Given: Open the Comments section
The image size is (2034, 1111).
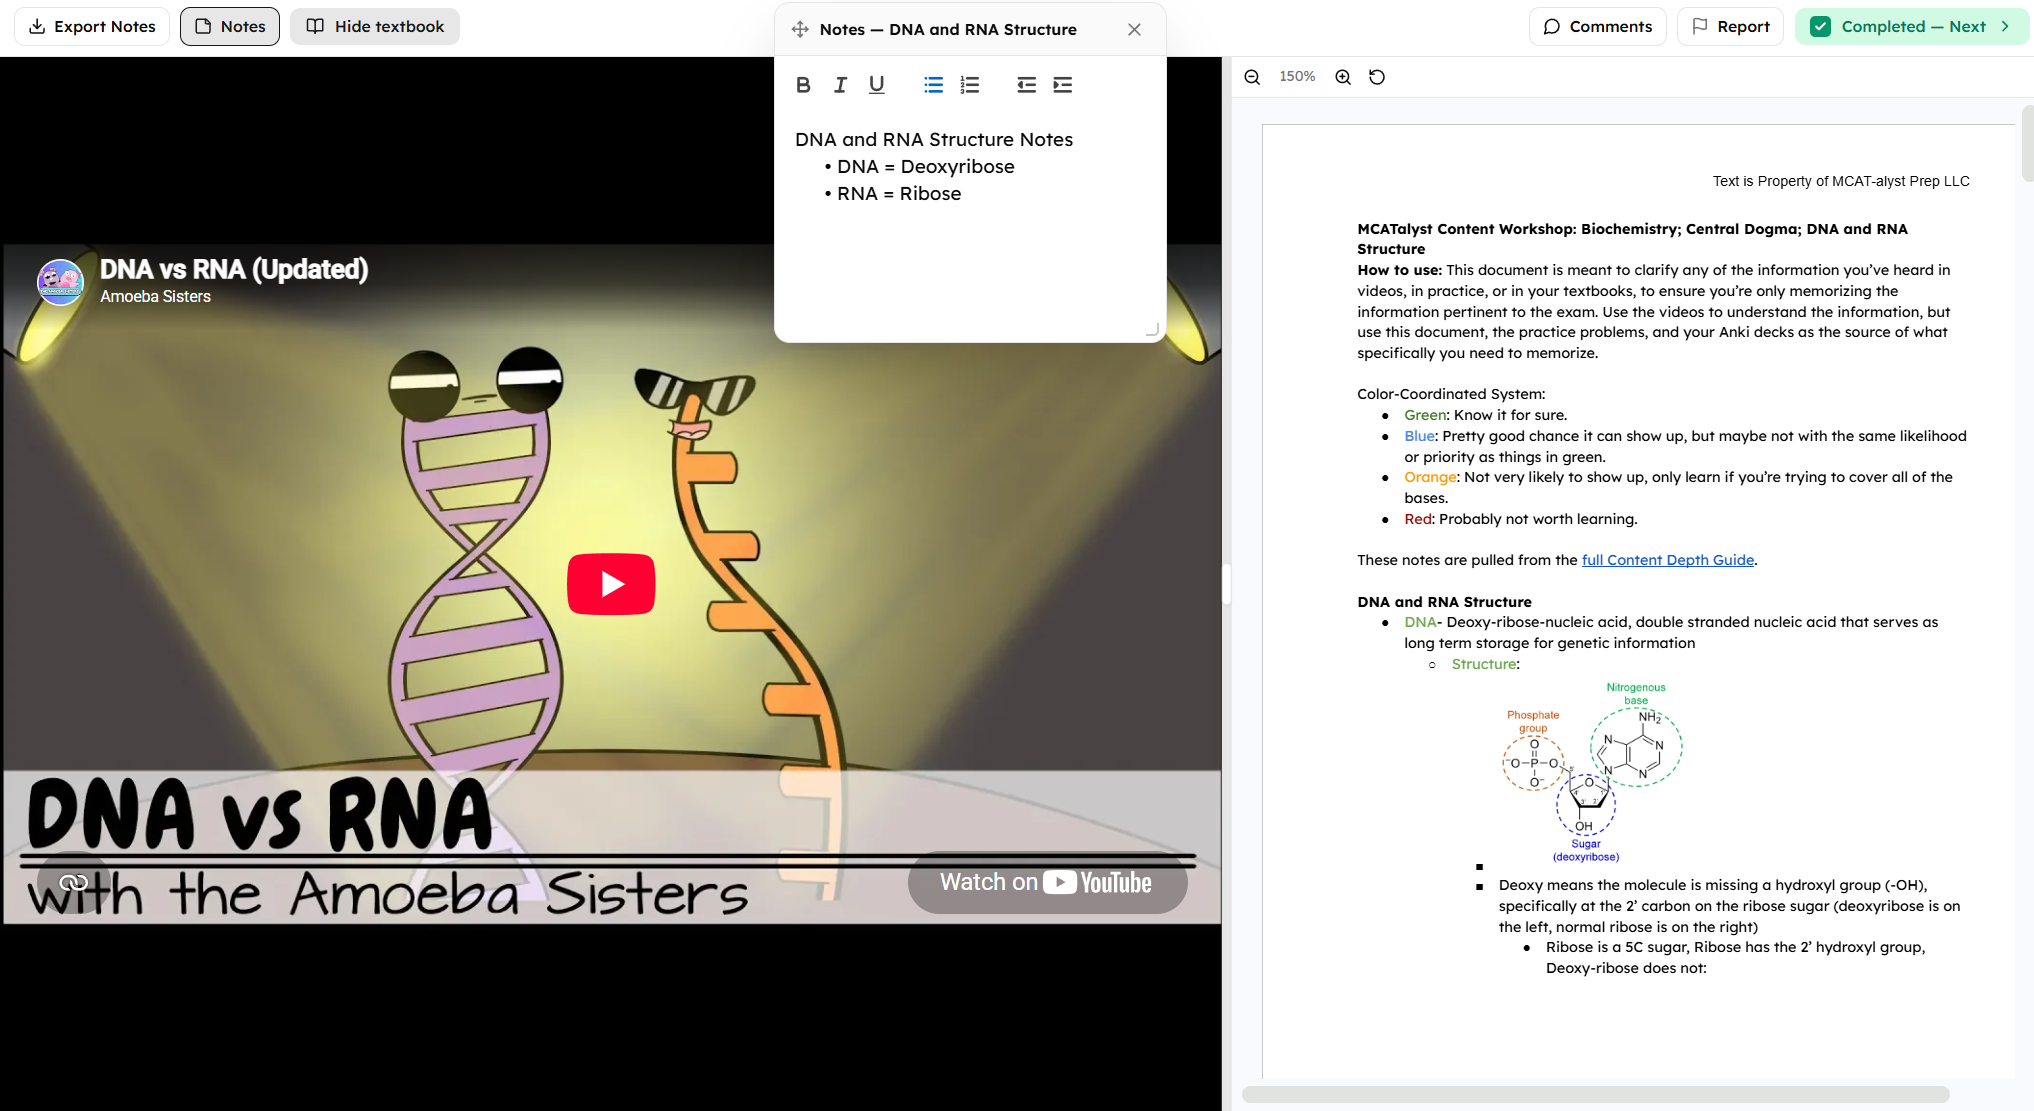Looking at the screenshot, I should pos(1597,27).
